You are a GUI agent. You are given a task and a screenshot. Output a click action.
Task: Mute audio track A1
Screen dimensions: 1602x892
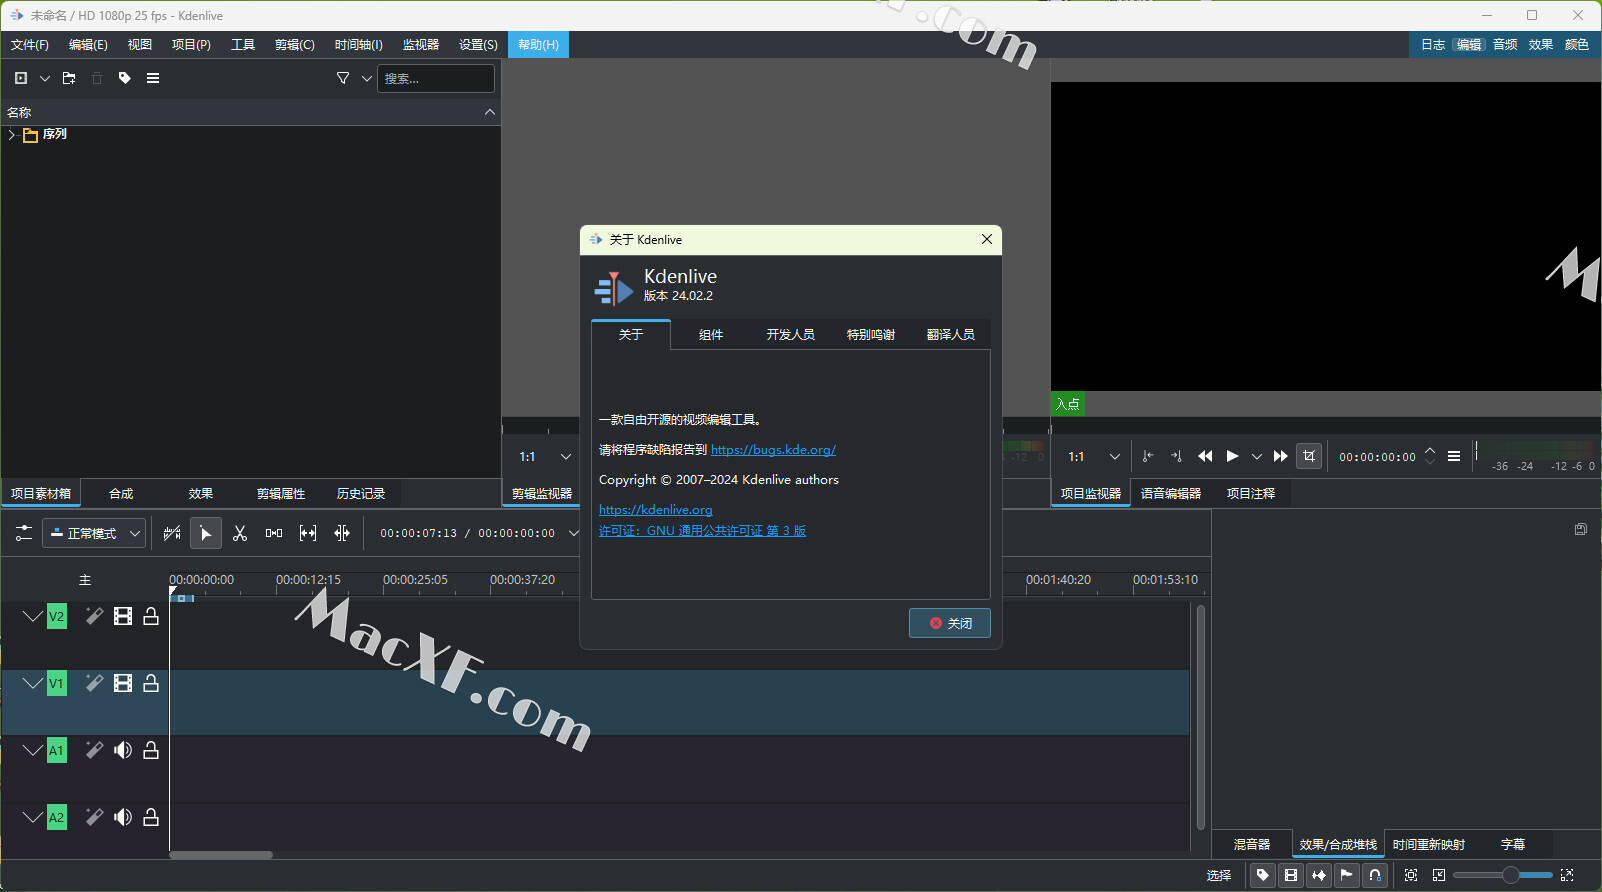123,750
